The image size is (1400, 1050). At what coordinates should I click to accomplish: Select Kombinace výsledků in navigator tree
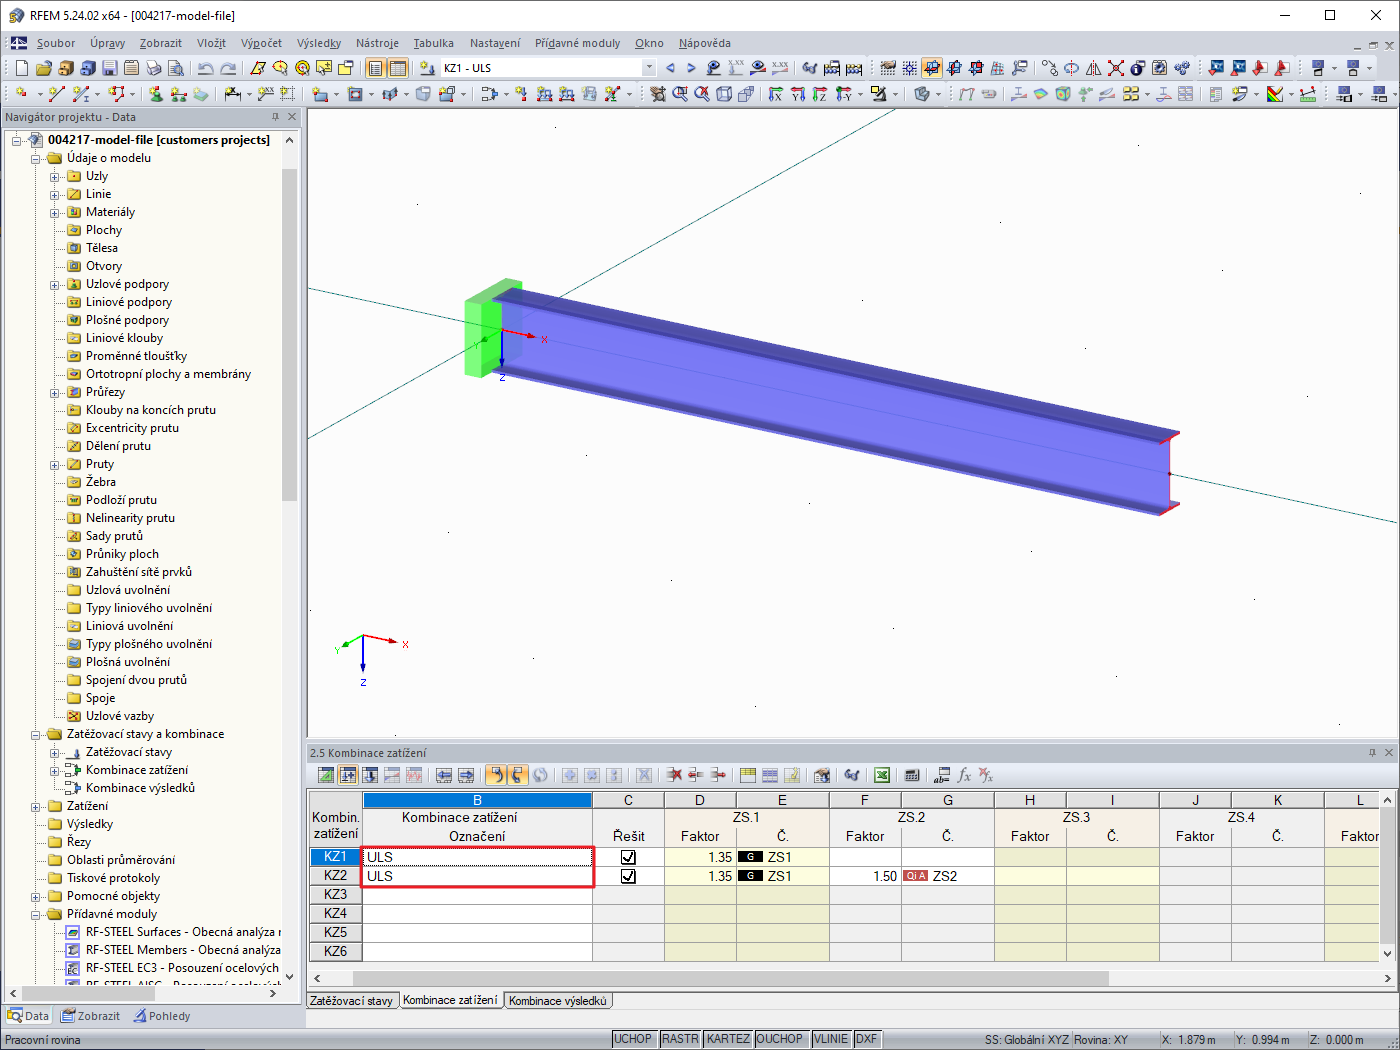[140, 788]
